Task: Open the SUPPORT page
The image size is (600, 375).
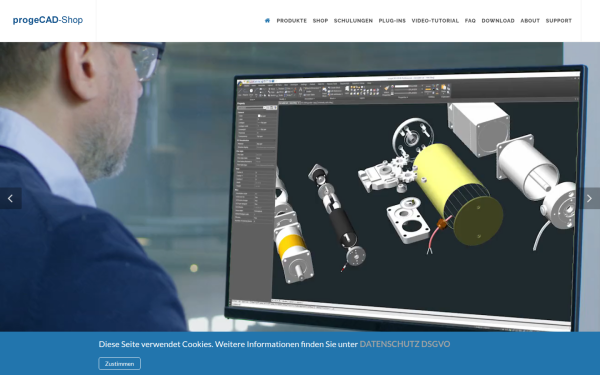Action: pyautogui.click(x=559, y=21)
